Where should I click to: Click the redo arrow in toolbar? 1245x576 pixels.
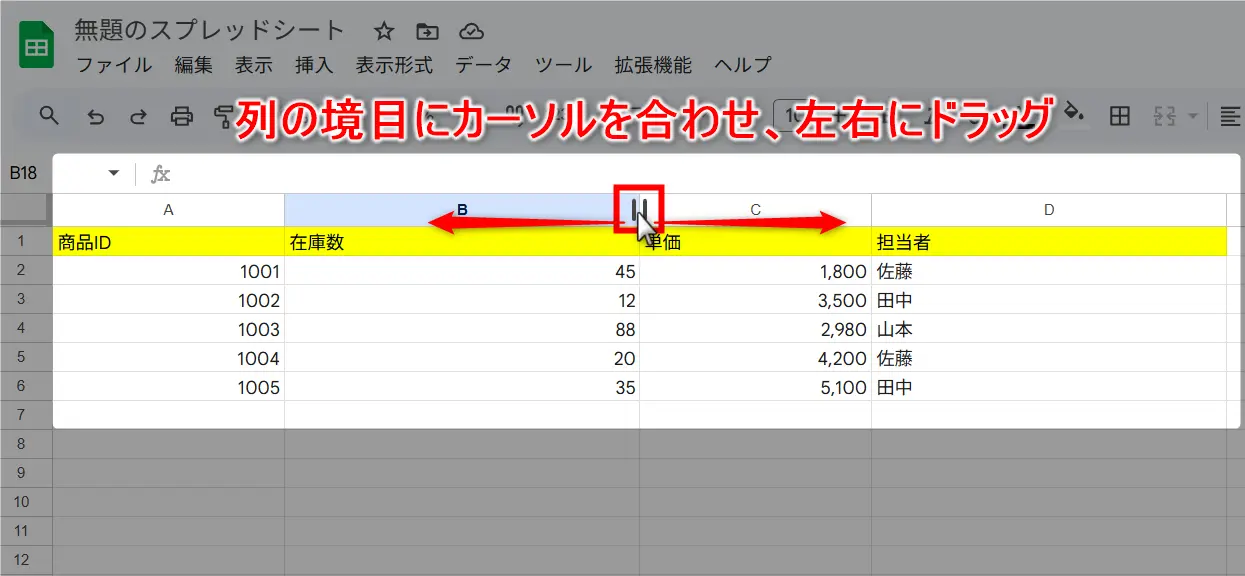[138, 116]
